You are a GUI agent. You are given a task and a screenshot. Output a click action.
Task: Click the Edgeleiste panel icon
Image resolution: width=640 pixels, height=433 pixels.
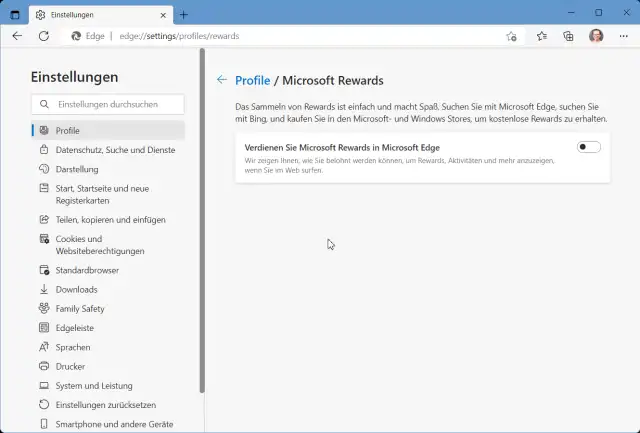click(x=44, y=327)
